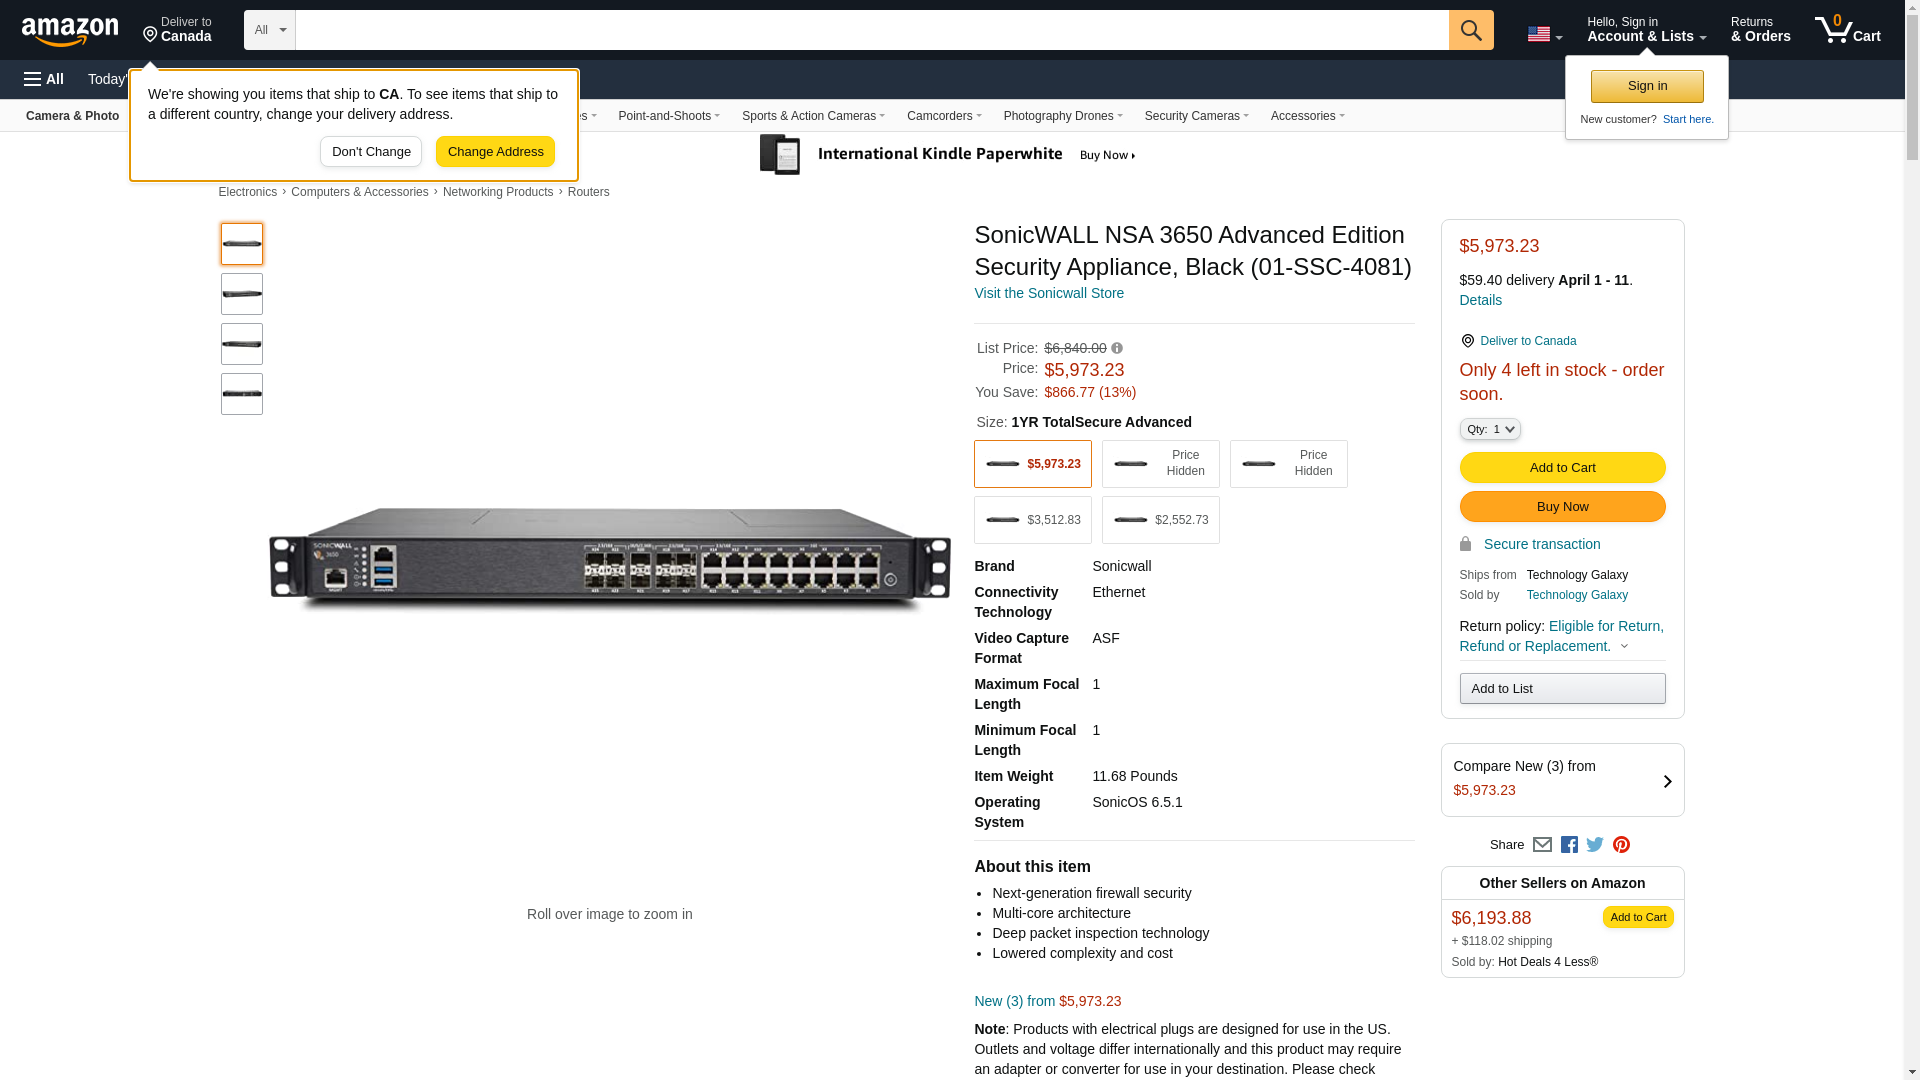Open the country flag language selector
Image resolution: width=1920 pixels, height=1080 pixels.
(1544, 34)
